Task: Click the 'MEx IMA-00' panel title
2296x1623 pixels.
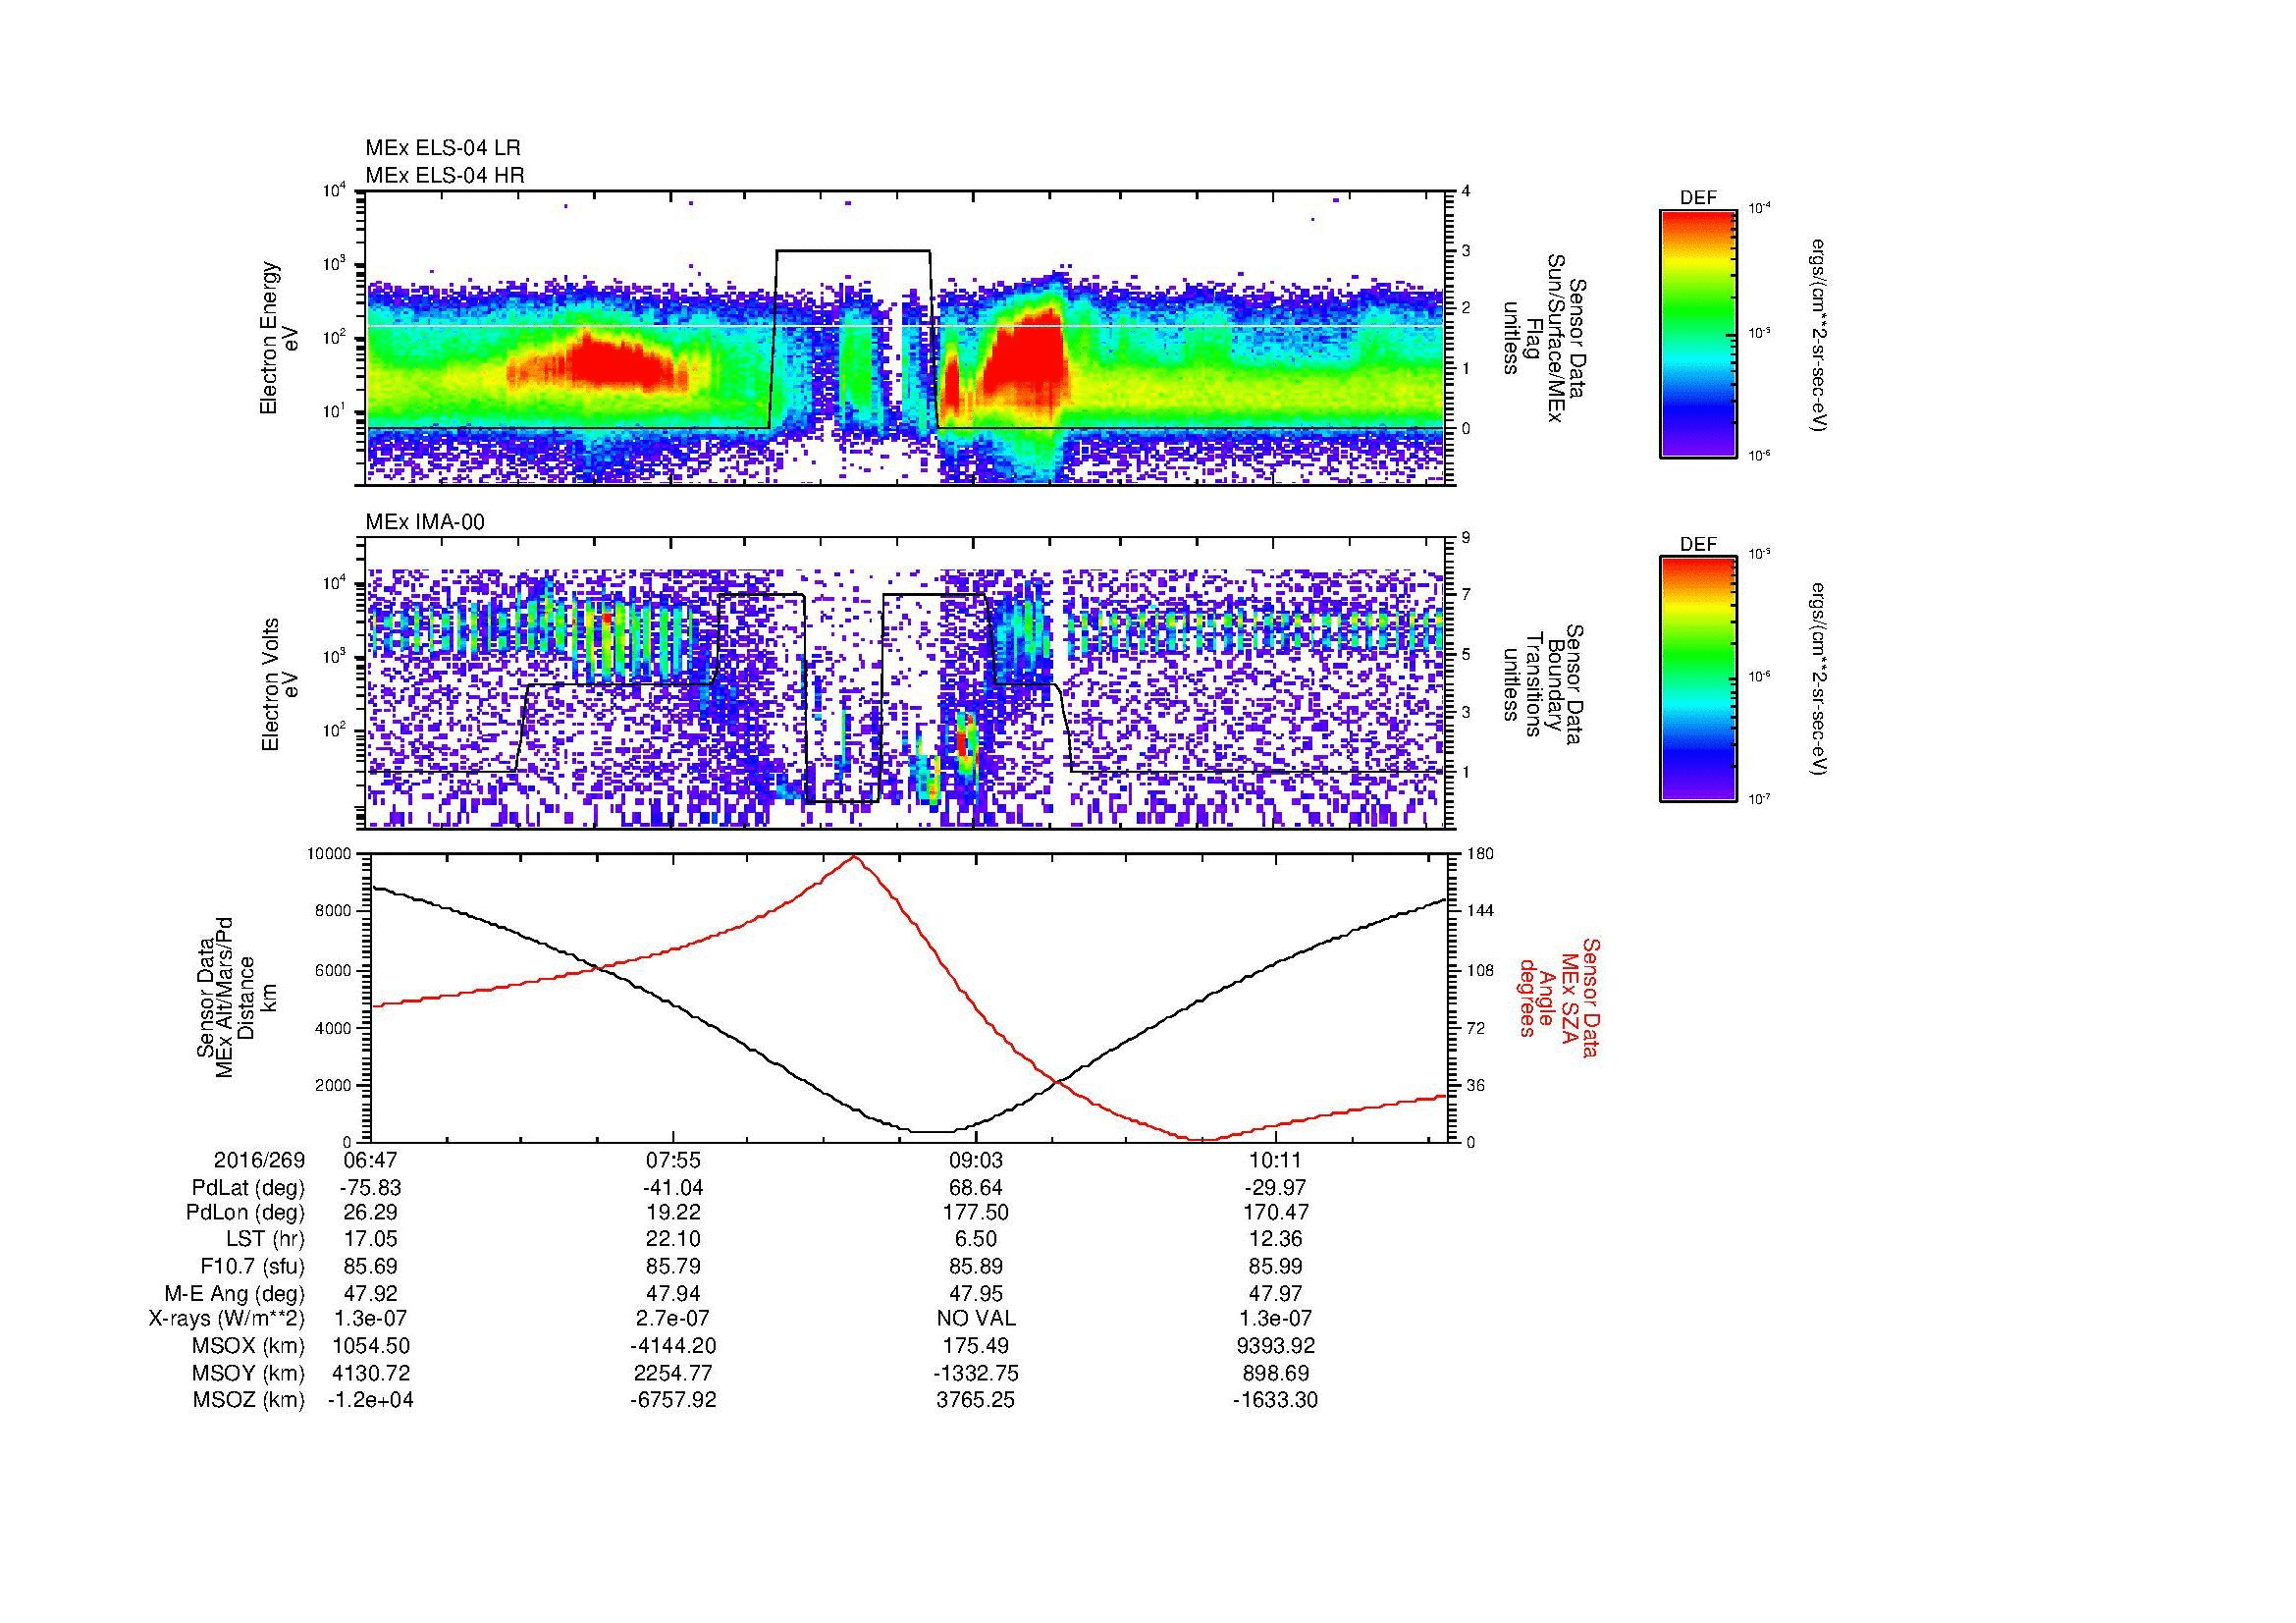Action: tap(425, 522)
